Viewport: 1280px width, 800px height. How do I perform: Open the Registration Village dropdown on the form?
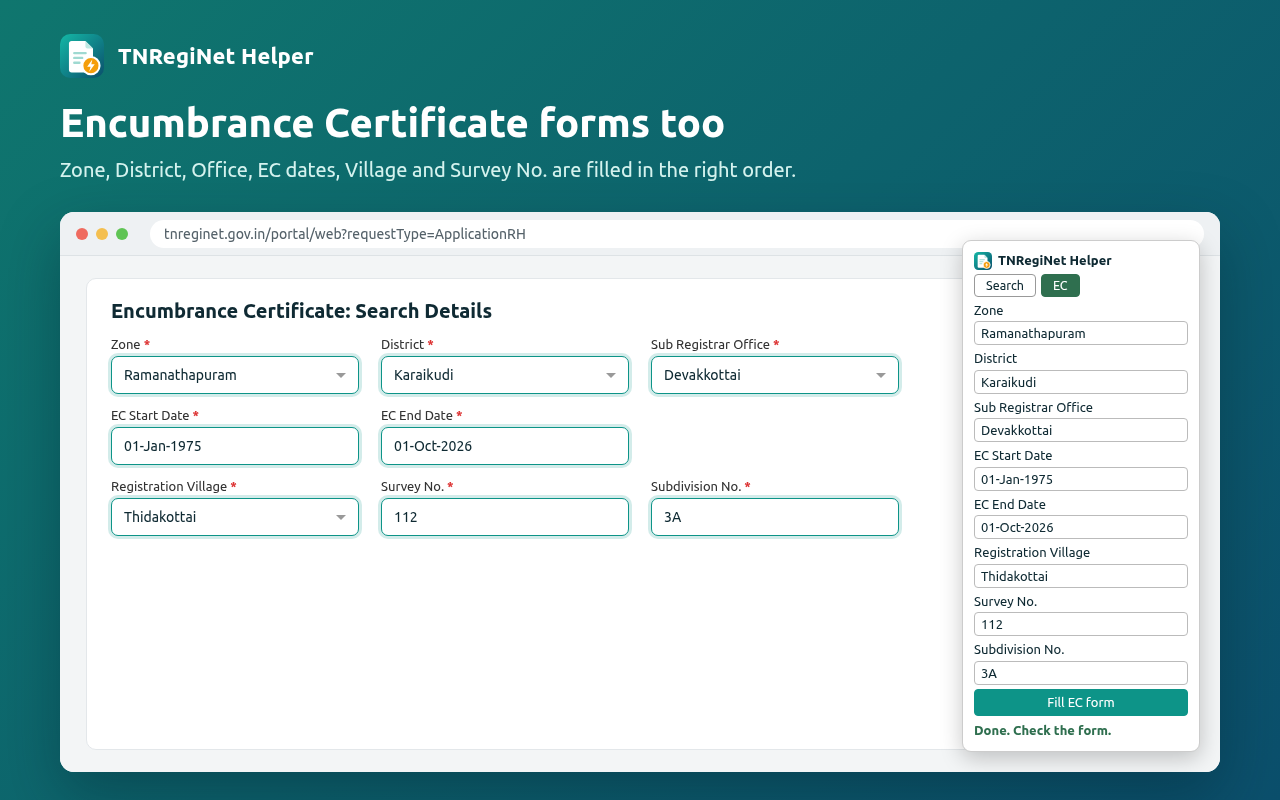click(x=235, y=517)
